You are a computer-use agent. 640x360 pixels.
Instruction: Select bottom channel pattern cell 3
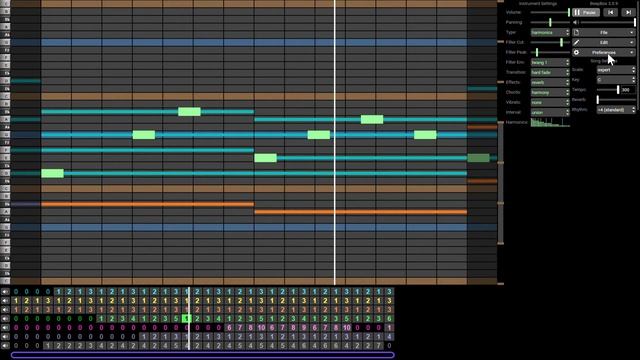click(x=91, y=345)
